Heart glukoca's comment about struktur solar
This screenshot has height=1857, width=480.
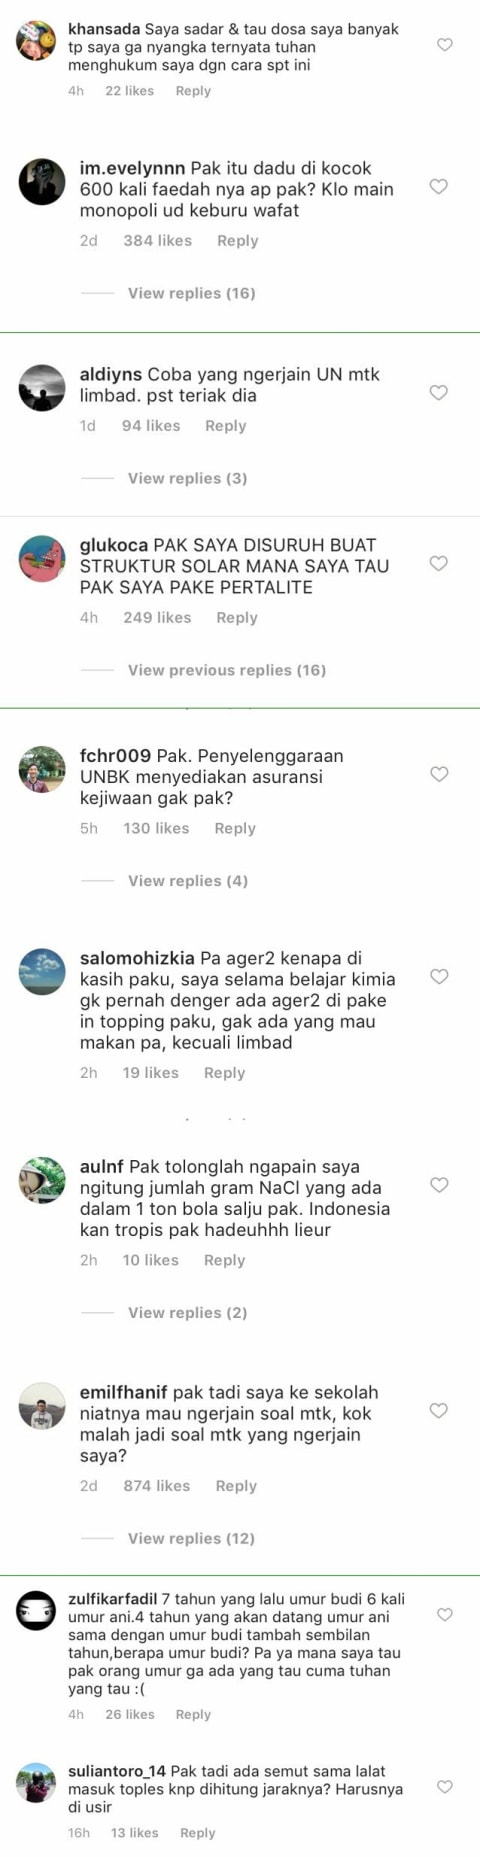pyautogui.click(x=438, y=563)
